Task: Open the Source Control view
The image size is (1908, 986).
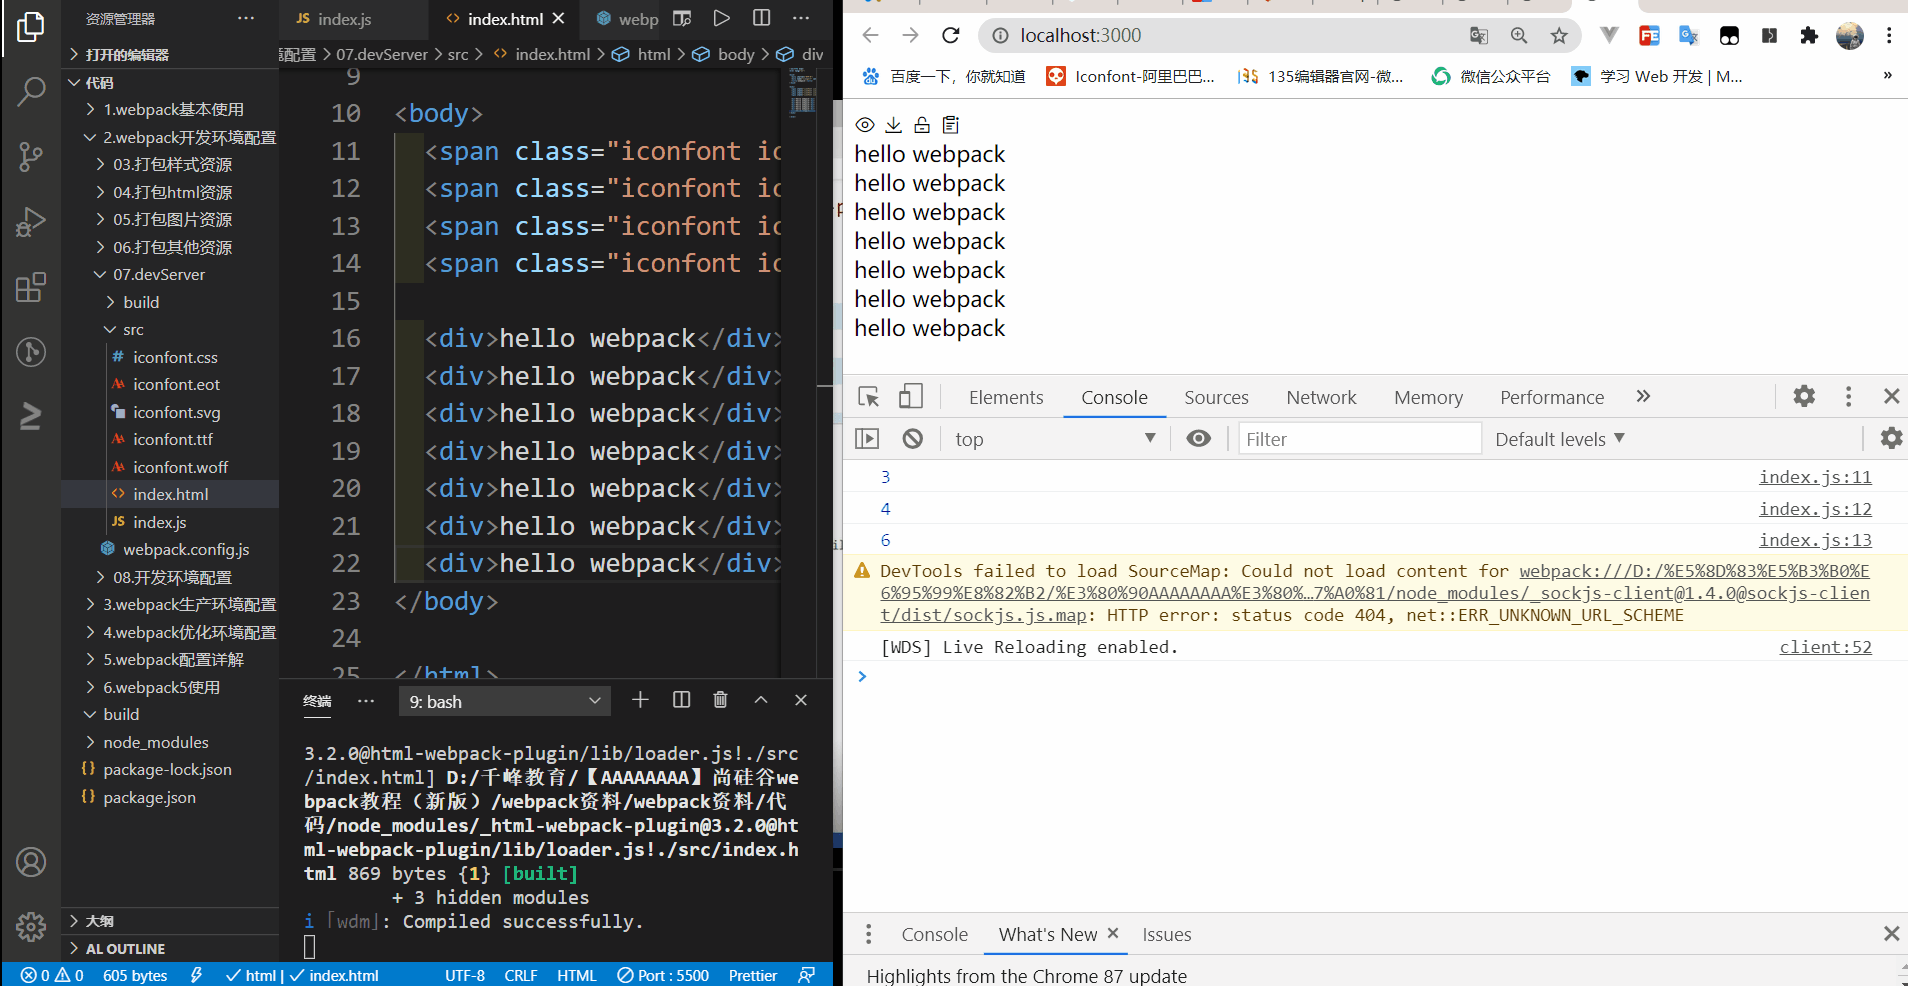Action: pyautogui.click(x=31, y=157)
